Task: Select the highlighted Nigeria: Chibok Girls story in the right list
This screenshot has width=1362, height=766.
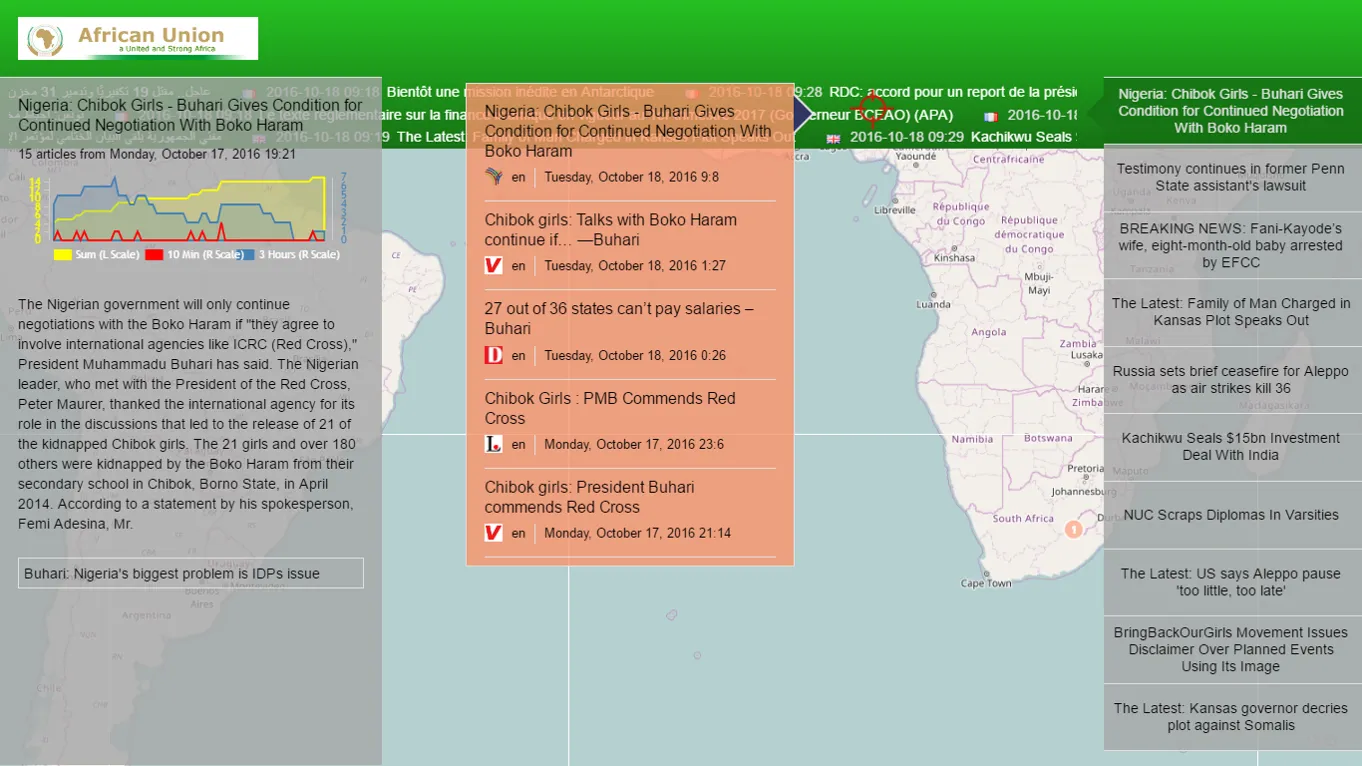Action: coord(1231,111)
